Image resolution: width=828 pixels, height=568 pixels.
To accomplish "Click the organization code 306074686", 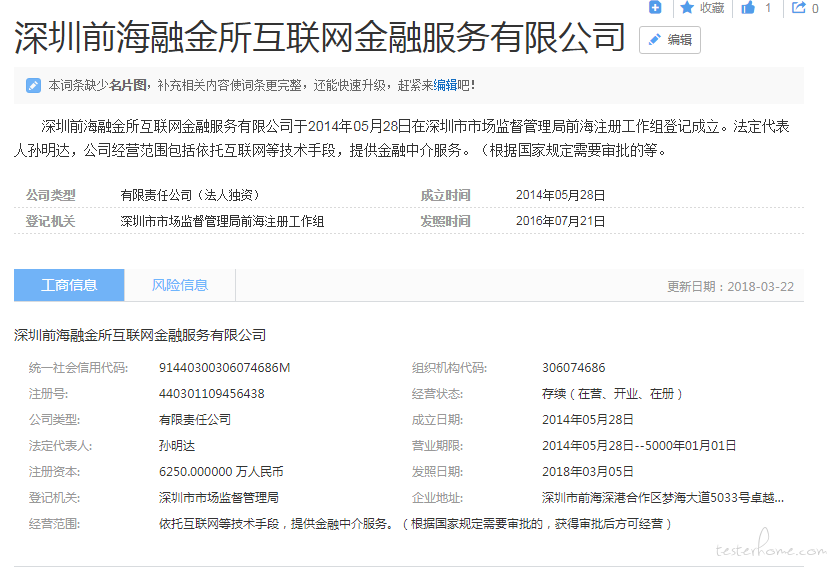I will tap(573, 367).
